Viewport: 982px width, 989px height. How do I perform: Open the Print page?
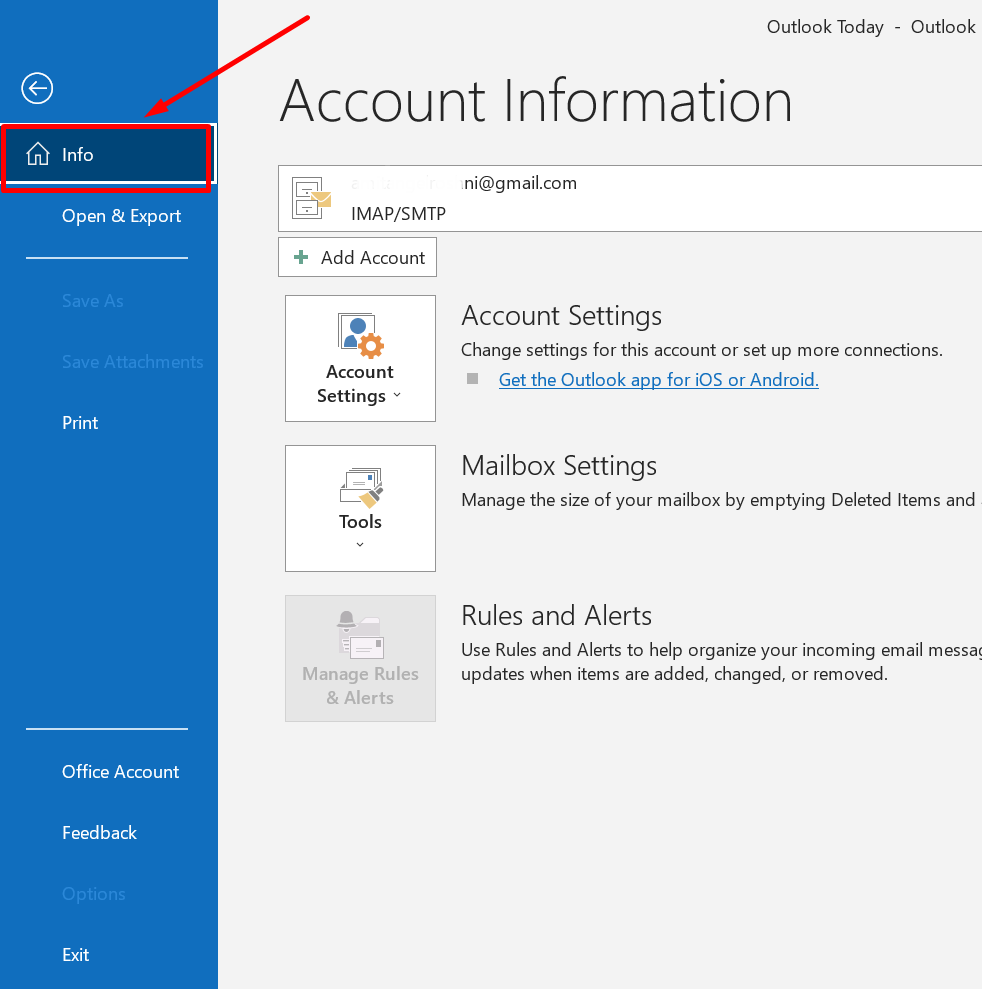(80, 423)
